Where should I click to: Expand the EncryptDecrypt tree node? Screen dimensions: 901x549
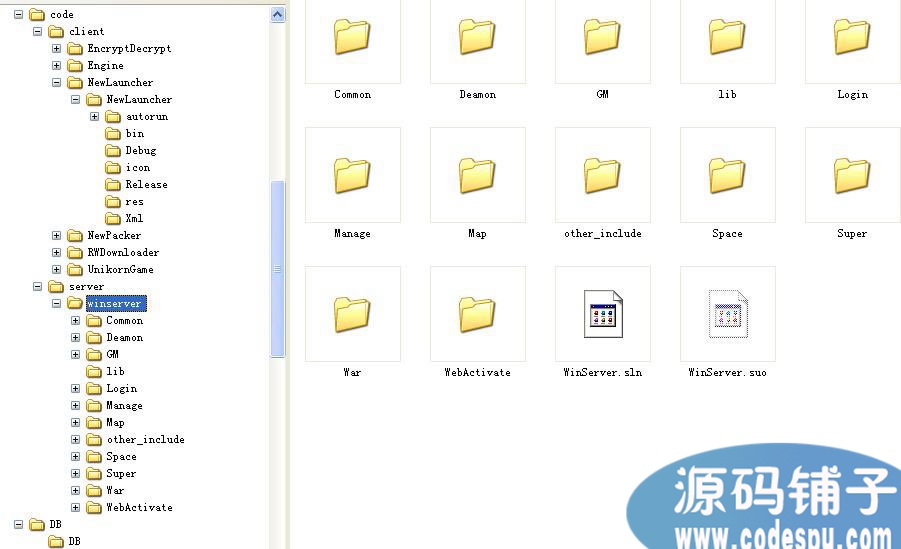click(x=56, y=48)
